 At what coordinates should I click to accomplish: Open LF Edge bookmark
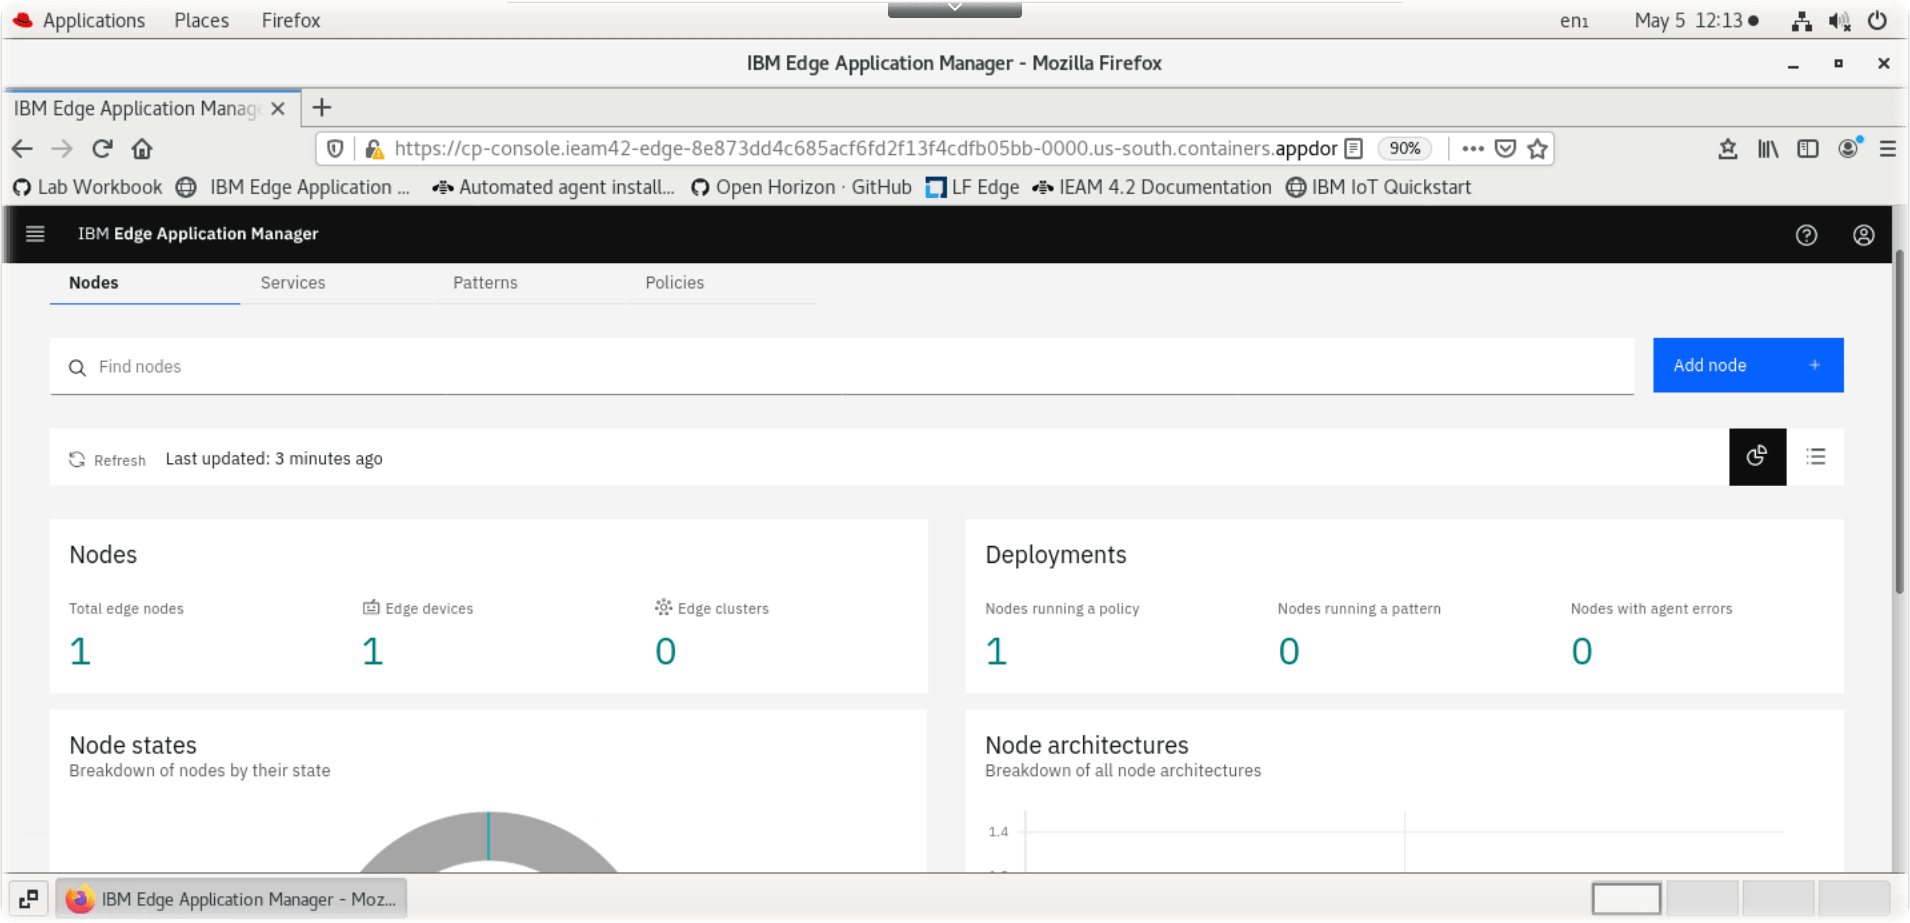[x=972, y=187]
